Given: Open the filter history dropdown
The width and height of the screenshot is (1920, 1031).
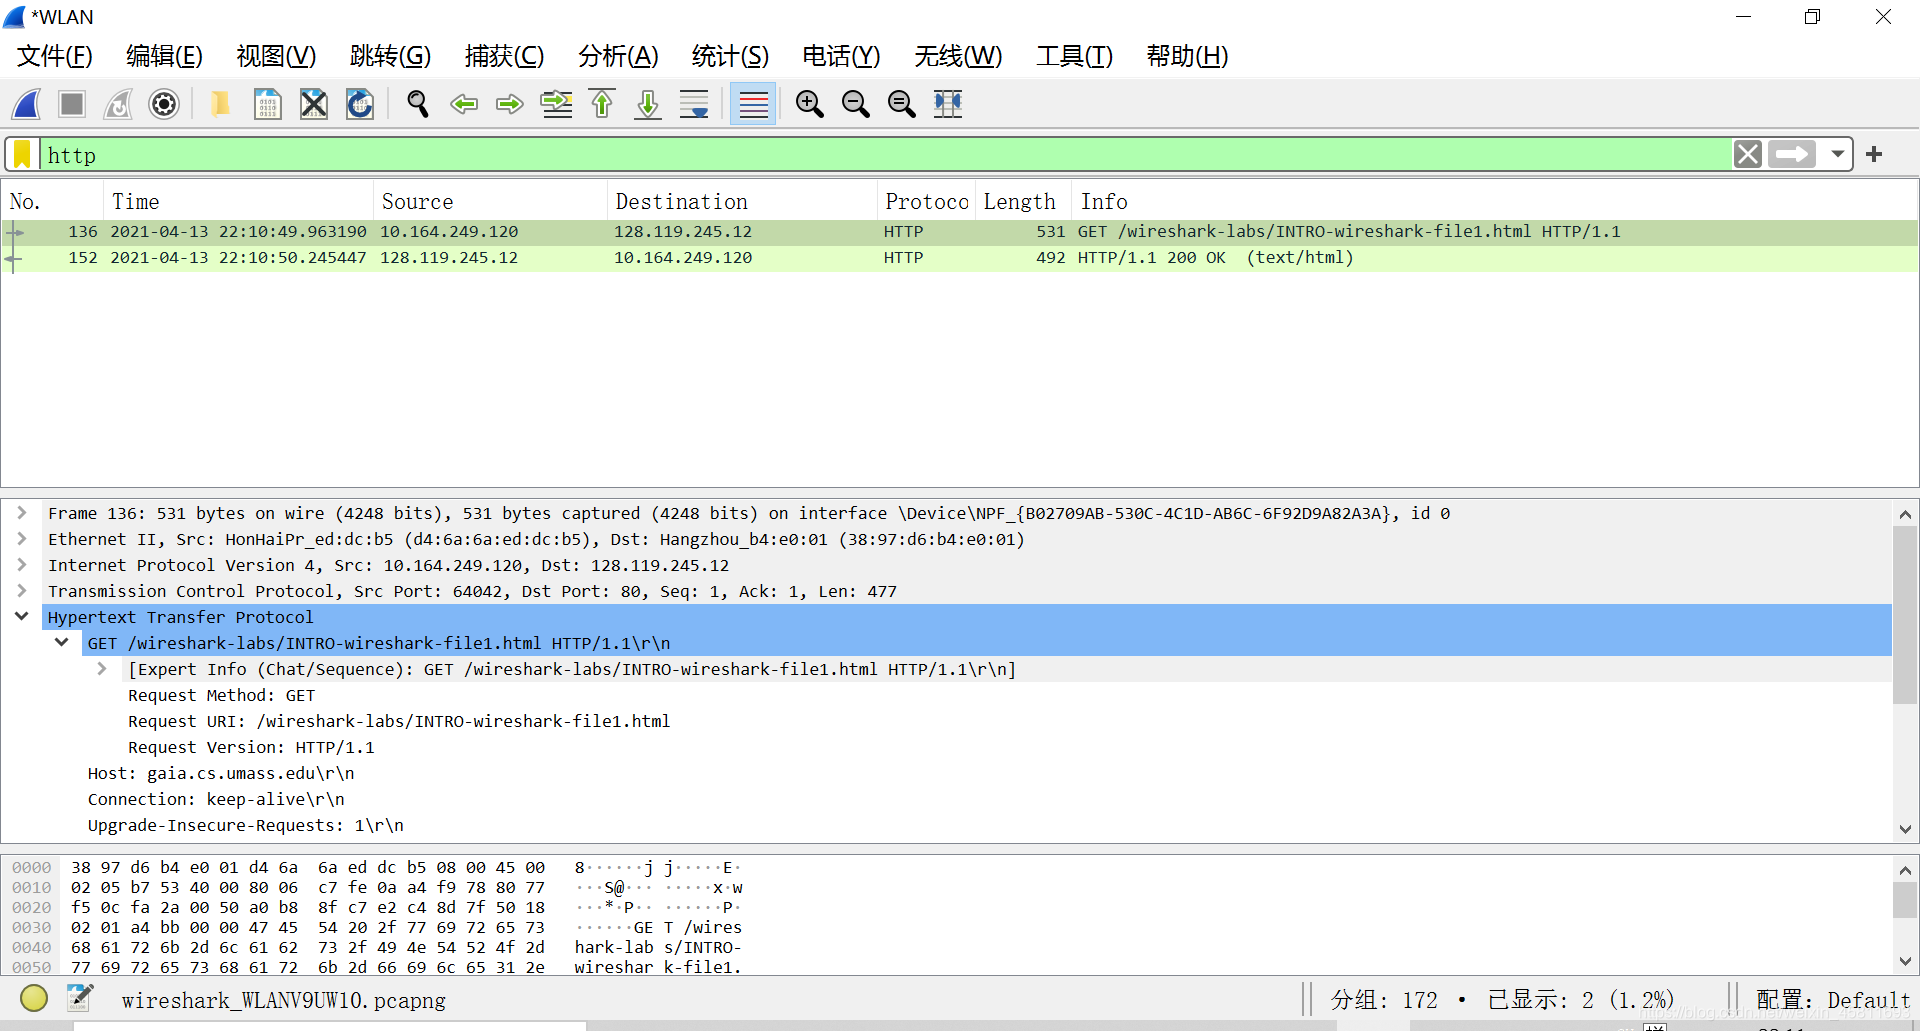Looking at the screenshot, I should click(1839, 154).
